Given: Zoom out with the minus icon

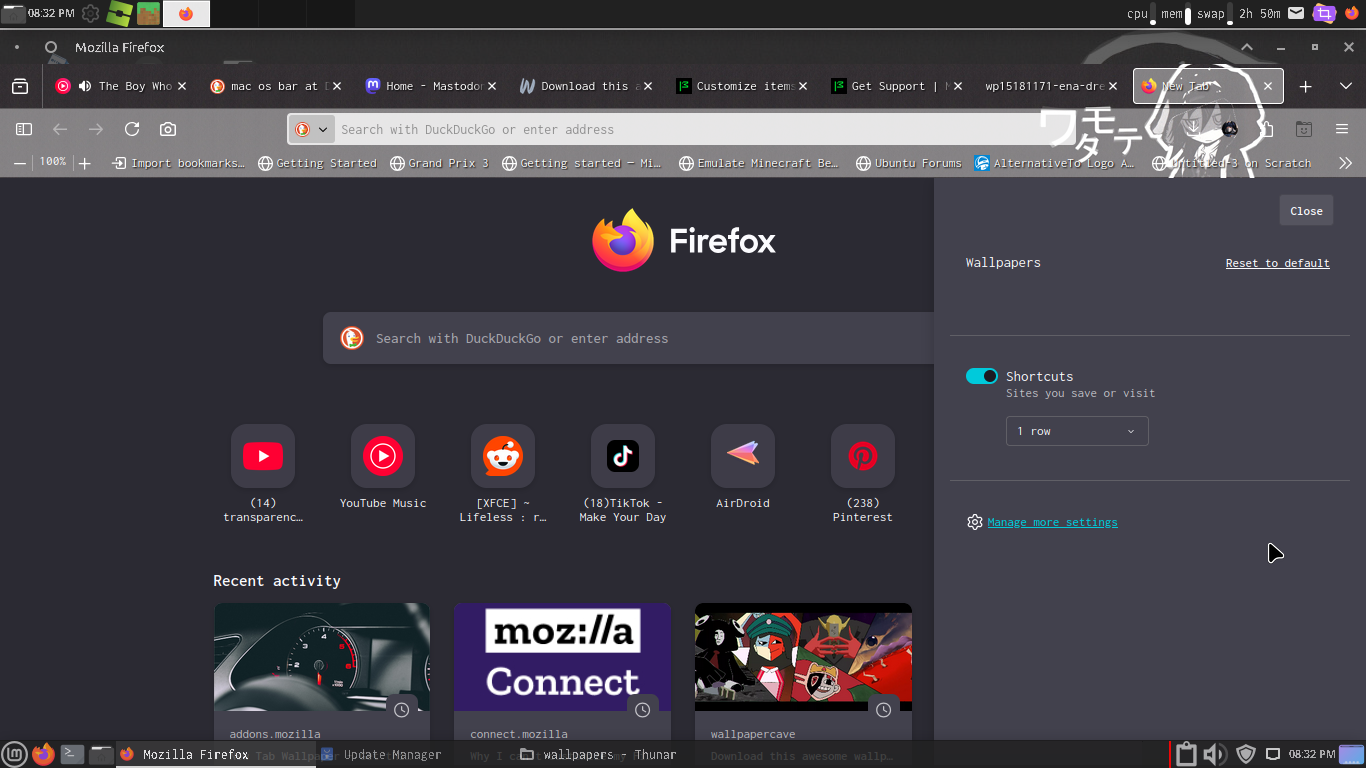Looking at the screenshot, I should tap(18, 163).
